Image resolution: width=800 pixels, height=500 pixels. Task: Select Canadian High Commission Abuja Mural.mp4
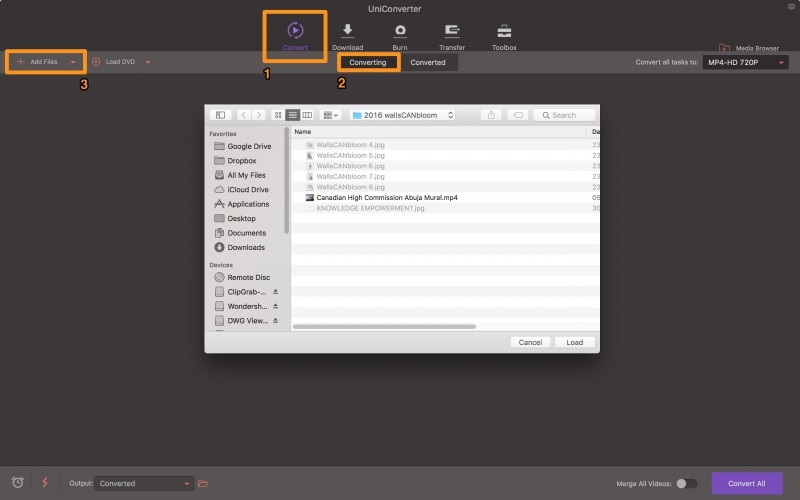tap(445, 197)
